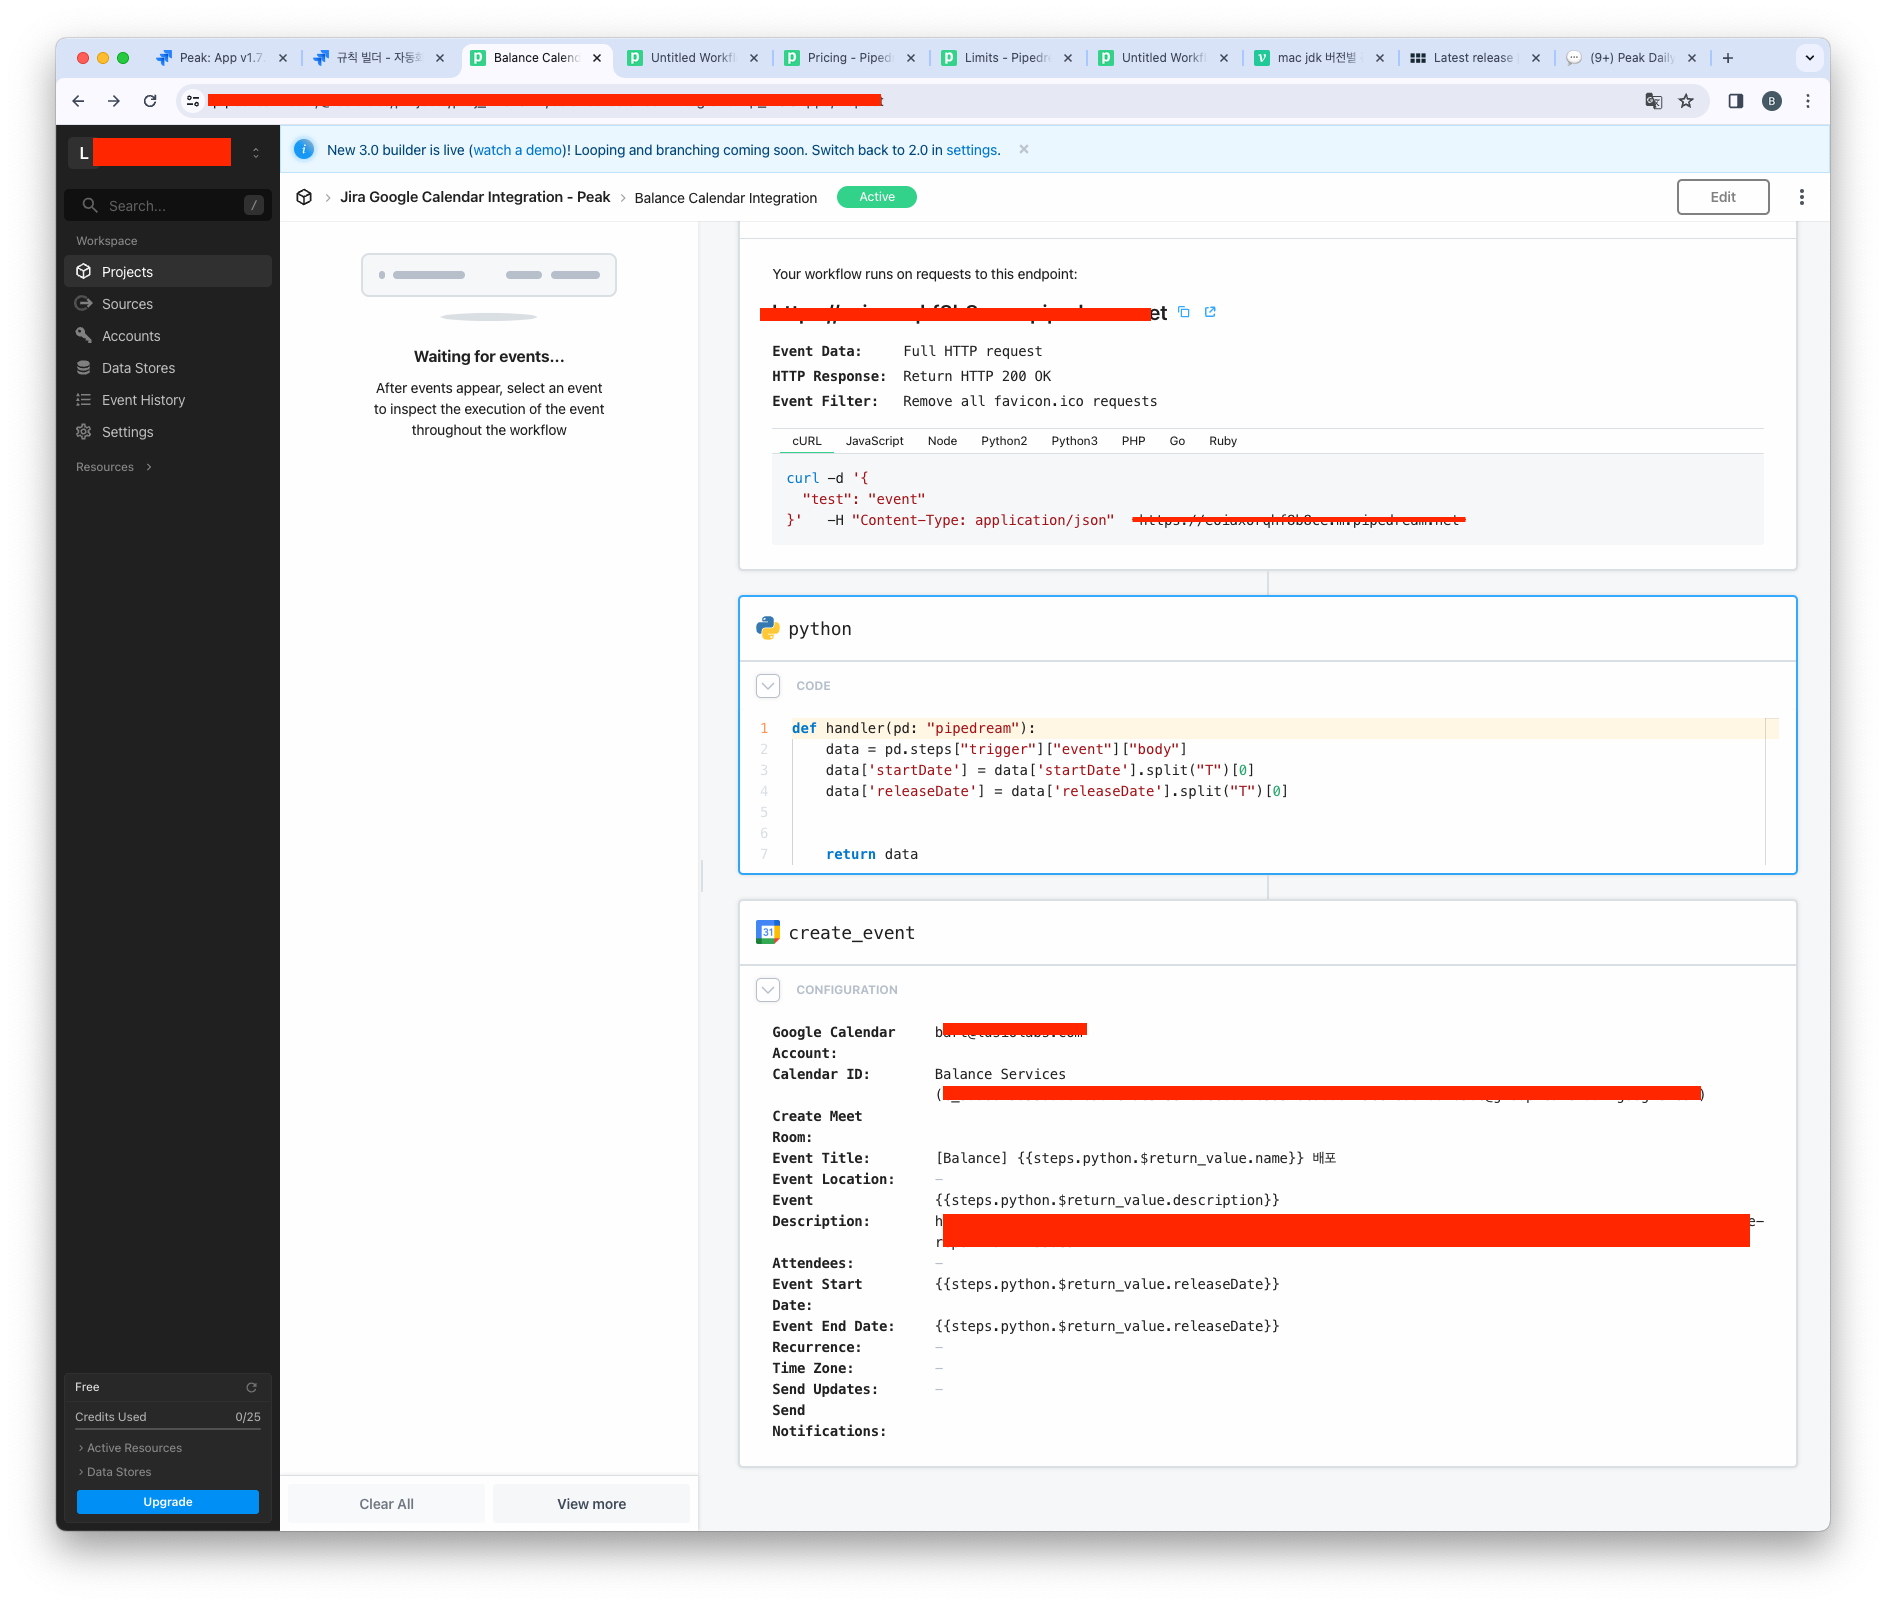Image resolution: width=1886 pixels, height=1605 pixels.
Task: Expand the Resources section in sidebar
Action: tap(114, 467)
